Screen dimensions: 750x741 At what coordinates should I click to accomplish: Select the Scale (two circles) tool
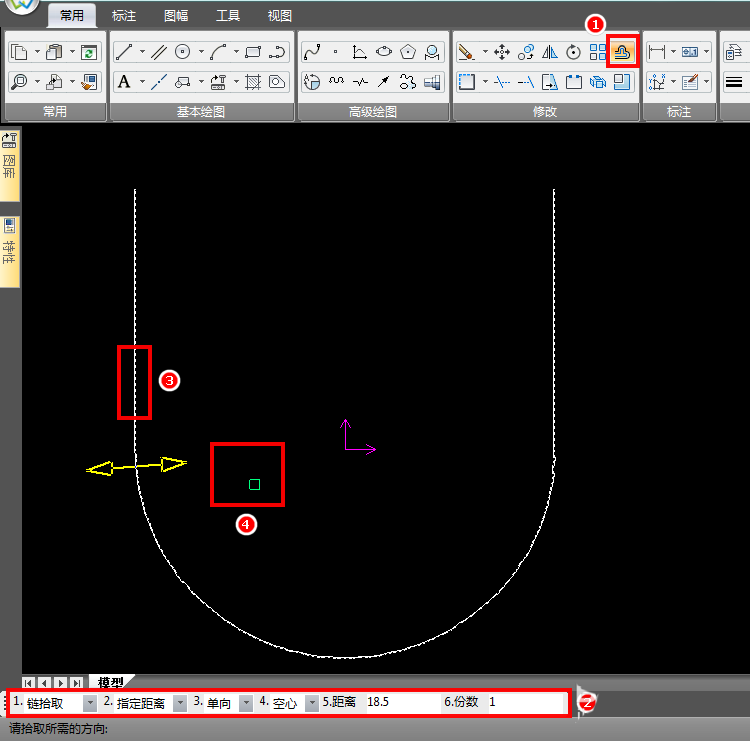coord(526,52)
